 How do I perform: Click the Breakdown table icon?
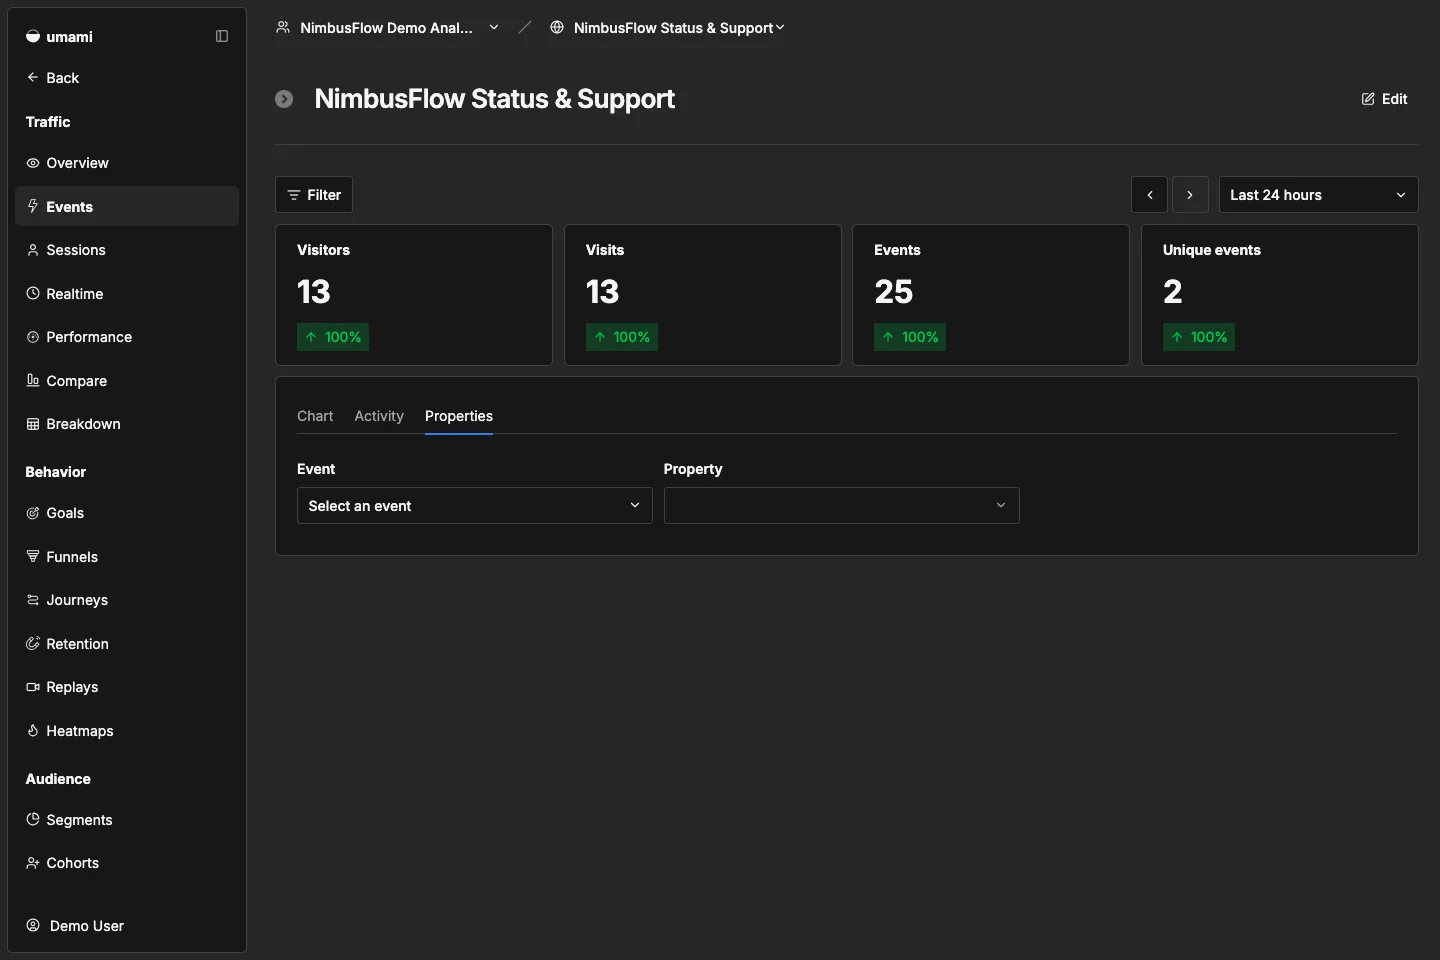pos(33,424)
